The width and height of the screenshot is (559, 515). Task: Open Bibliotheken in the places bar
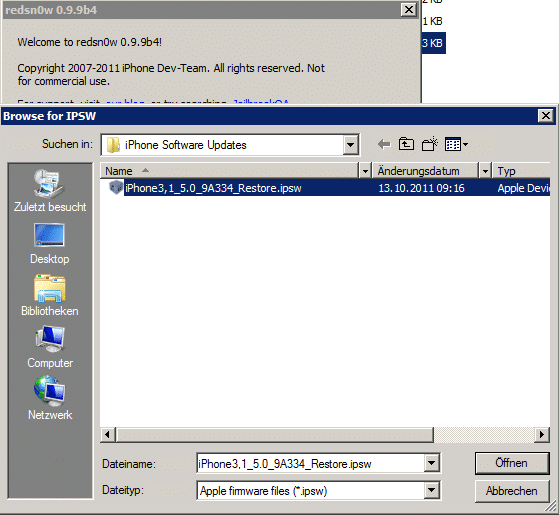[50, 296]
